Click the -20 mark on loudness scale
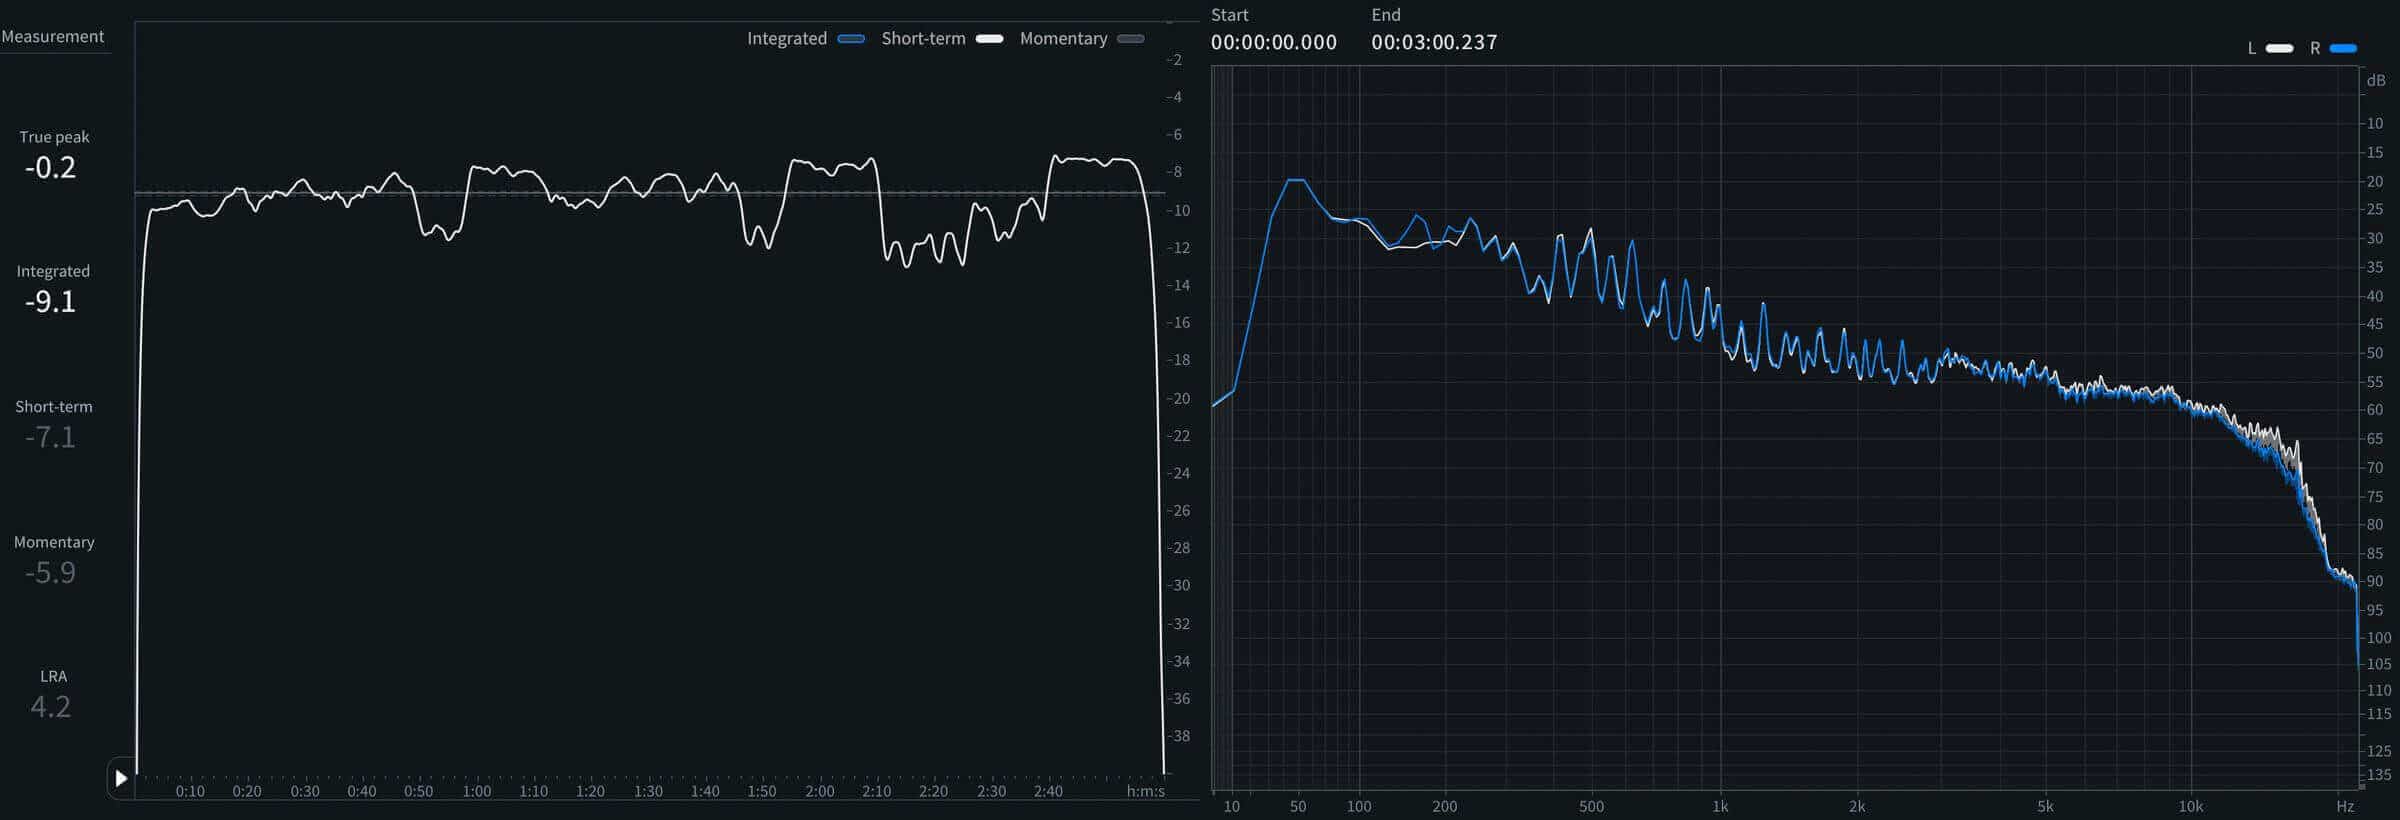2400x820 pixels. tap(1179, 398)
